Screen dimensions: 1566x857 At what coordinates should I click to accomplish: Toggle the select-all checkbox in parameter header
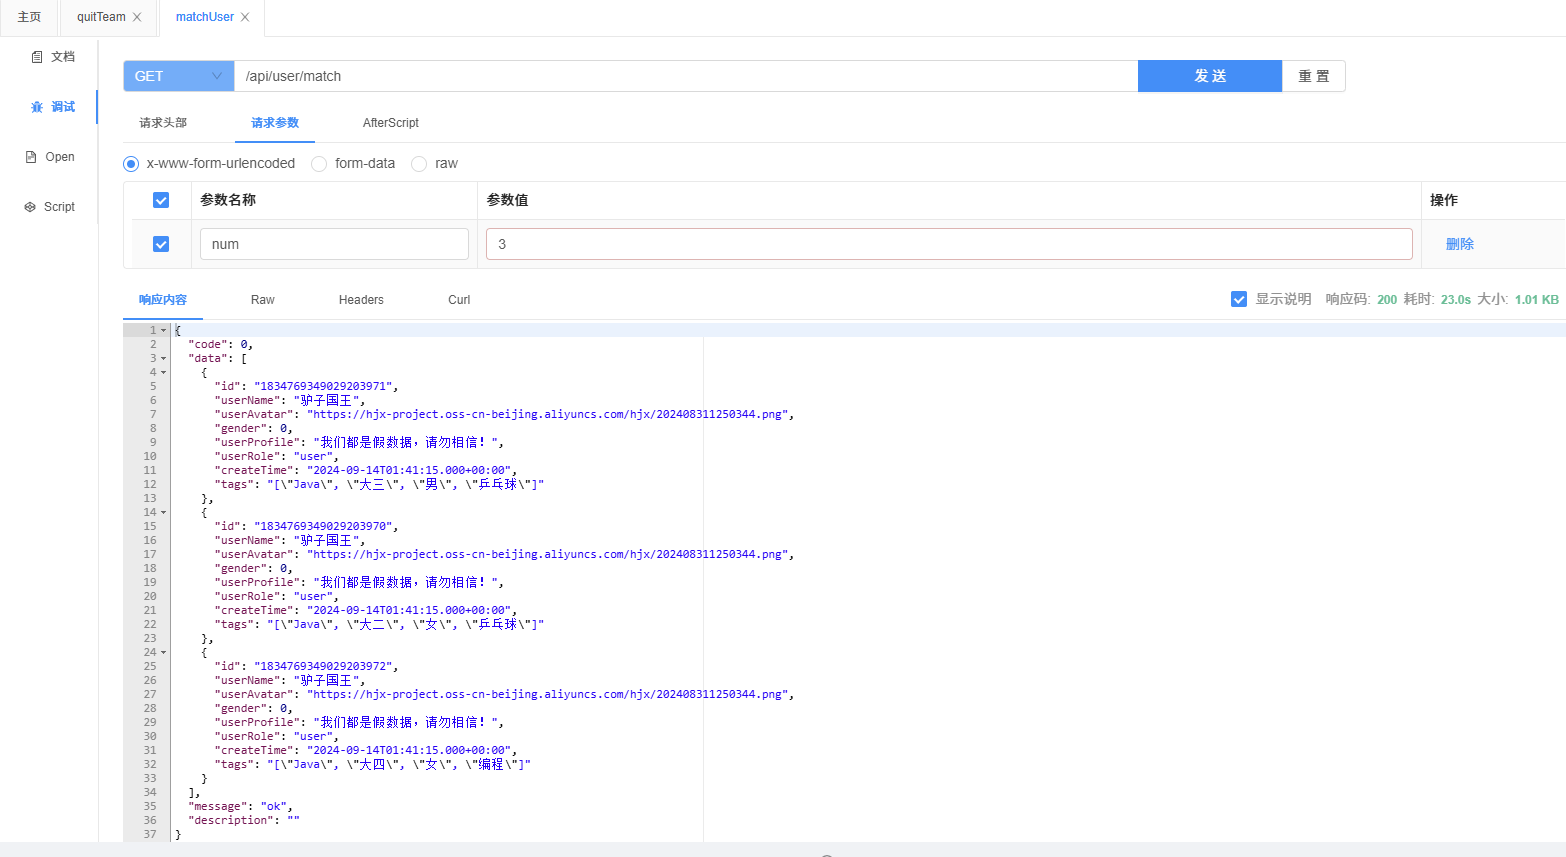pos(161,200)
